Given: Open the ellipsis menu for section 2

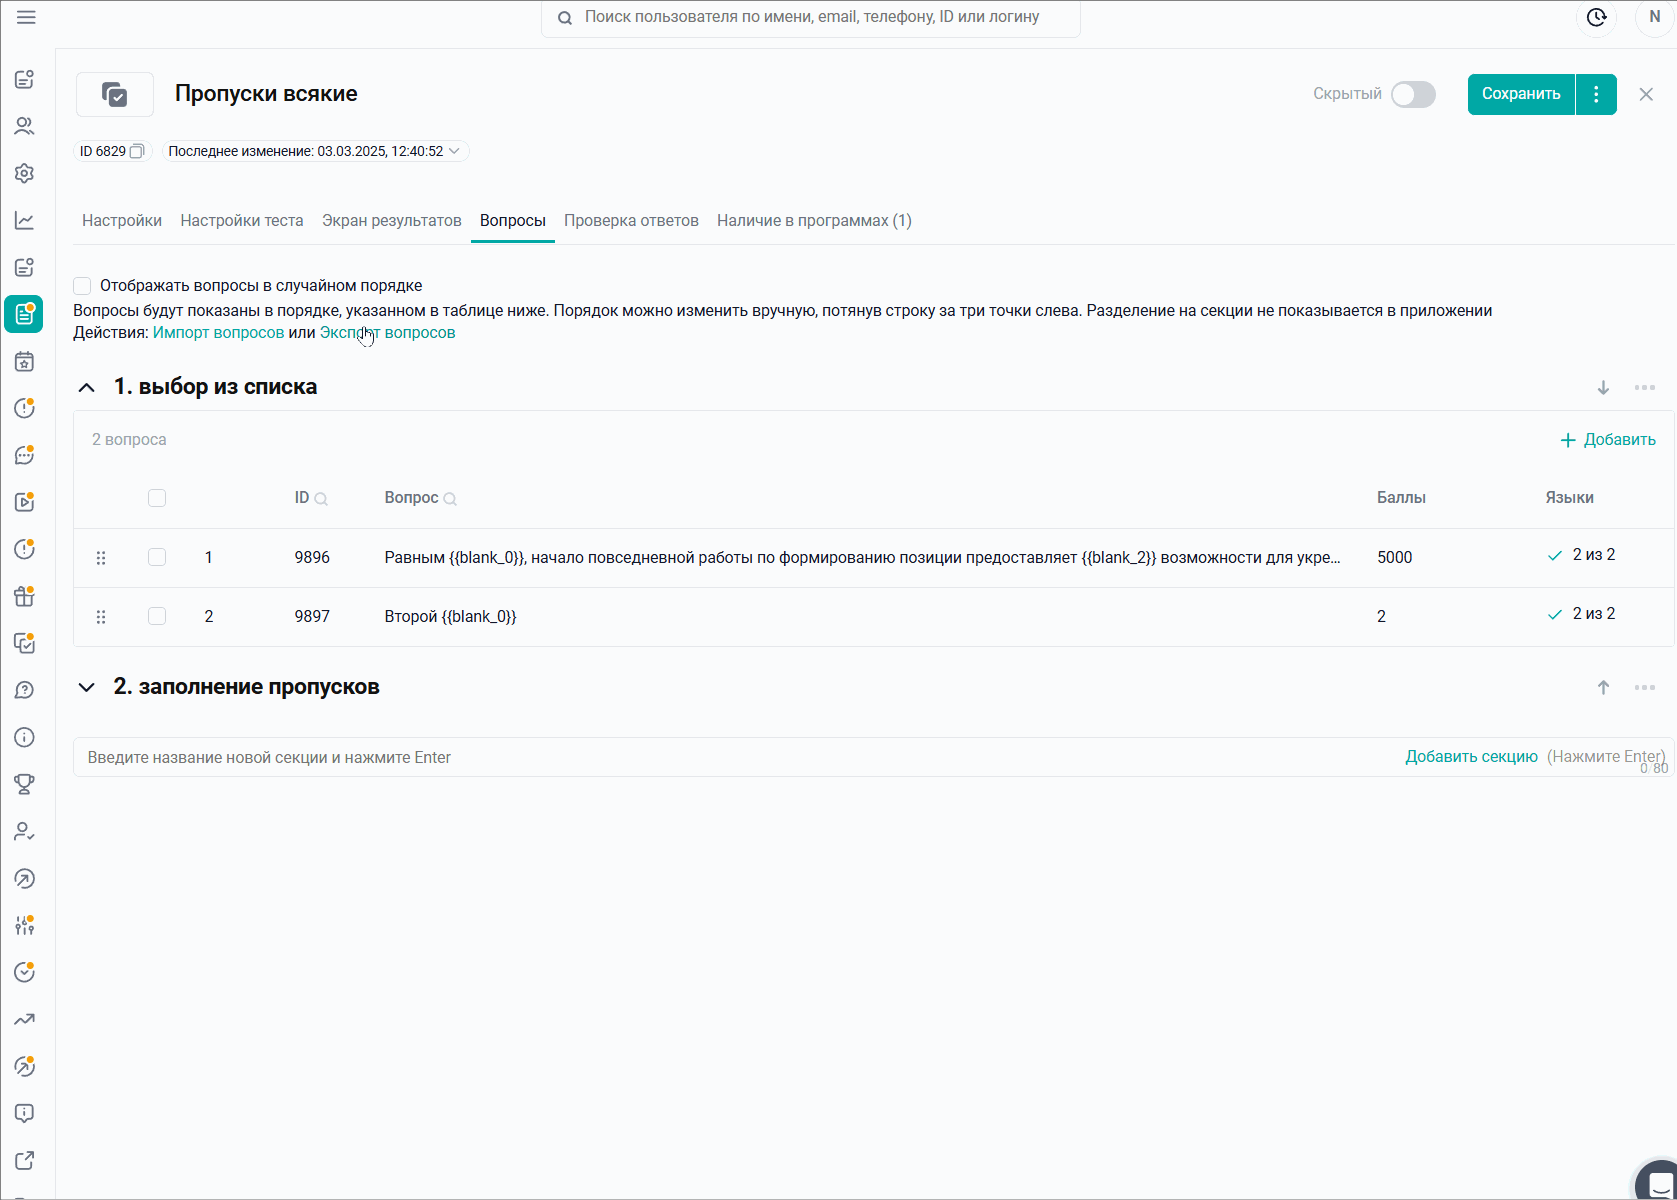Looking at the screenshot, I should click(x=1645, y=687).
